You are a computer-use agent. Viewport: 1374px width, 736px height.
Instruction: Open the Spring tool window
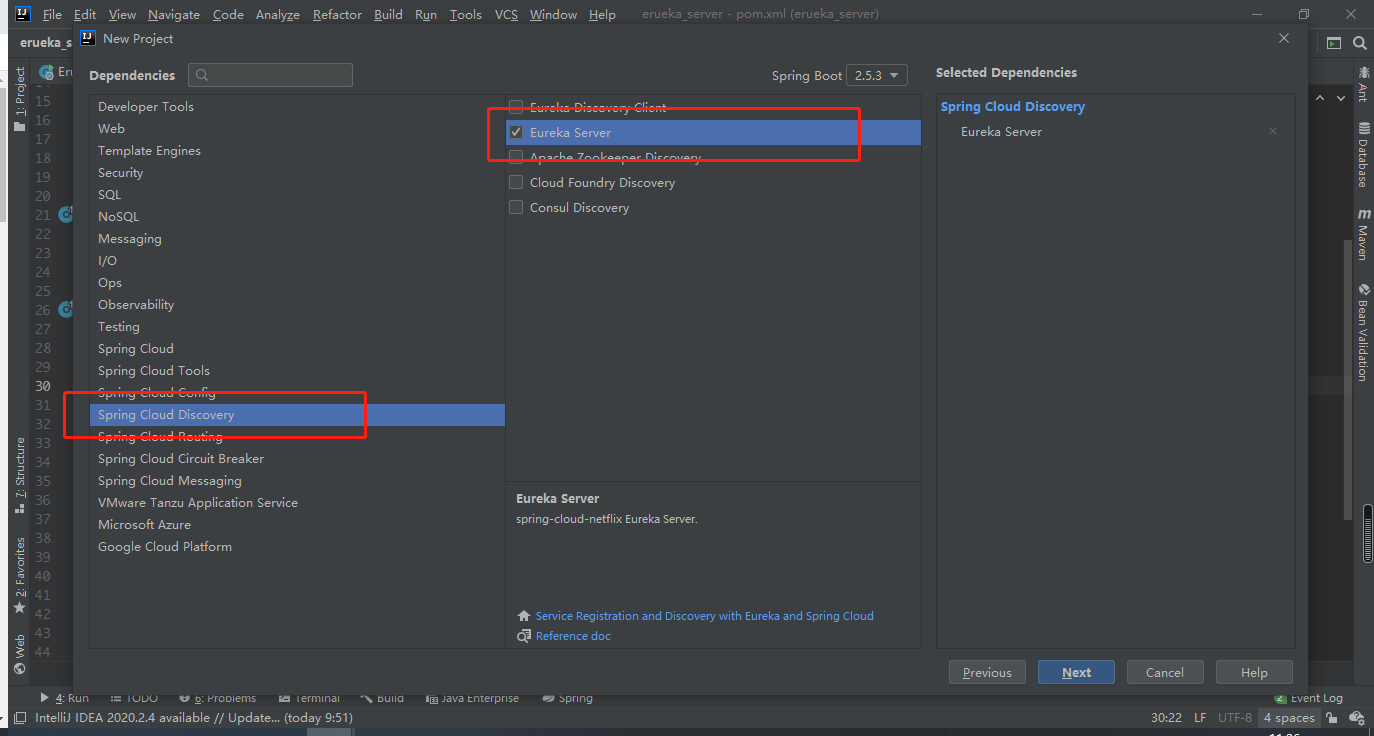[567, 698]
